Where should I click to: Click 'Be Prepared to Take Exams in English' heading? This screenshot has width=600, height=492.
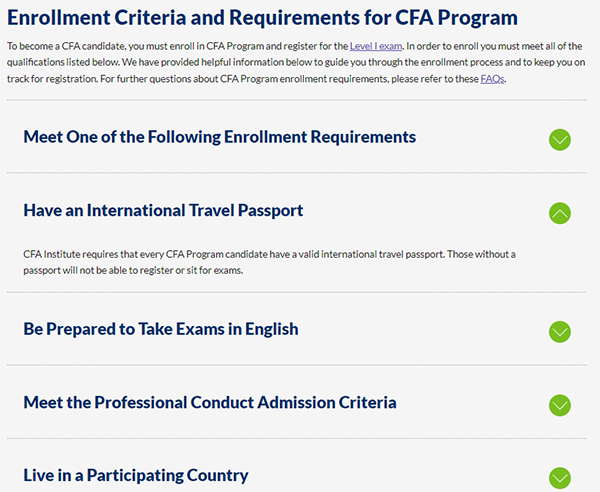(160, 329)
